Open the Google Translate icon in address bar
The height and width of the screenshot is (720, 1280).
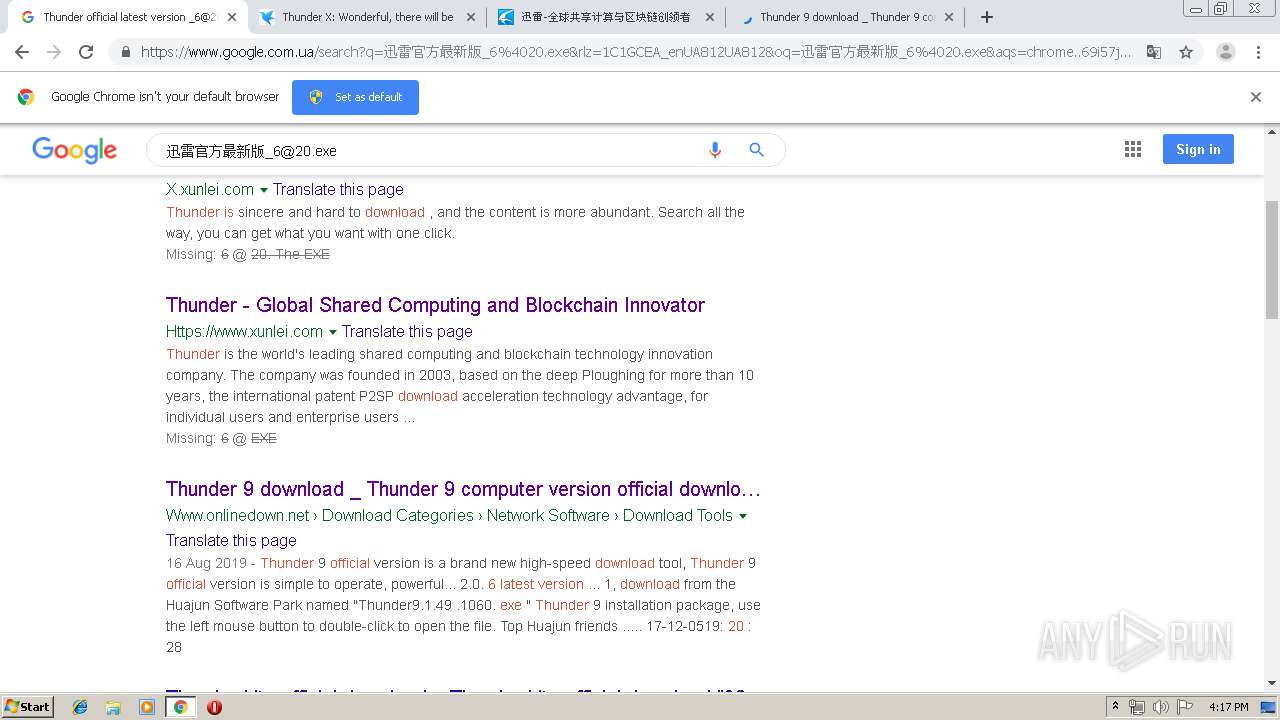(x=1154, y=52)
